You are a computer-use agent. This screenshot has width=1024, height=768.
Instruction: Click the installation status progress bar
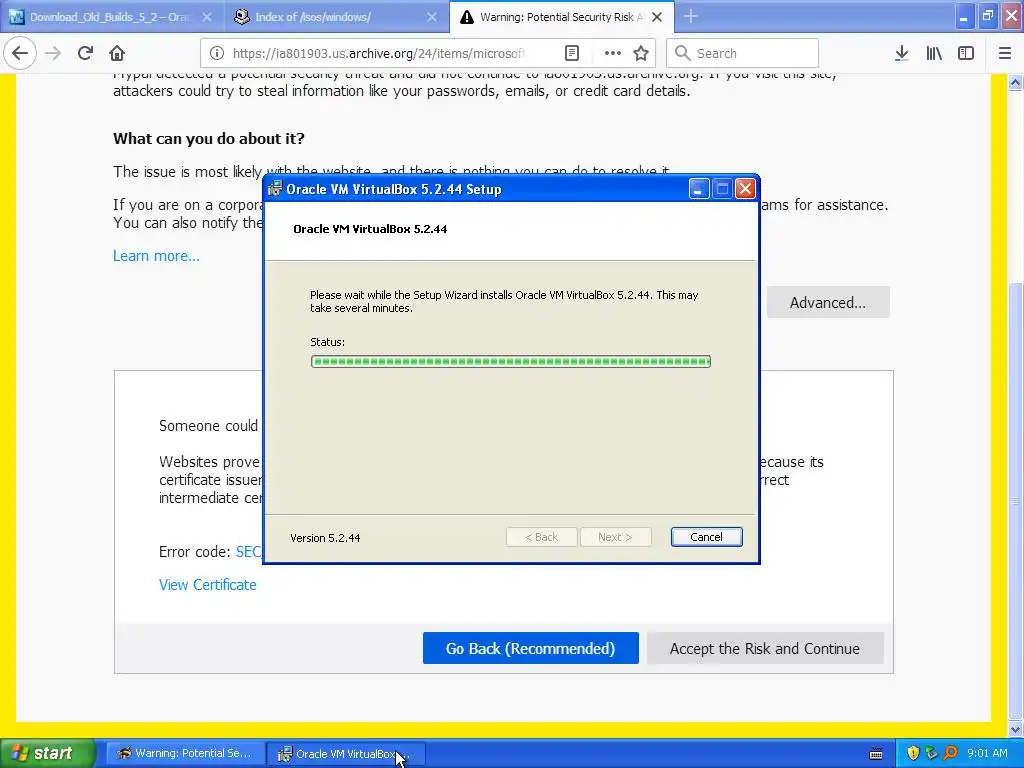[x=511, y=362]
